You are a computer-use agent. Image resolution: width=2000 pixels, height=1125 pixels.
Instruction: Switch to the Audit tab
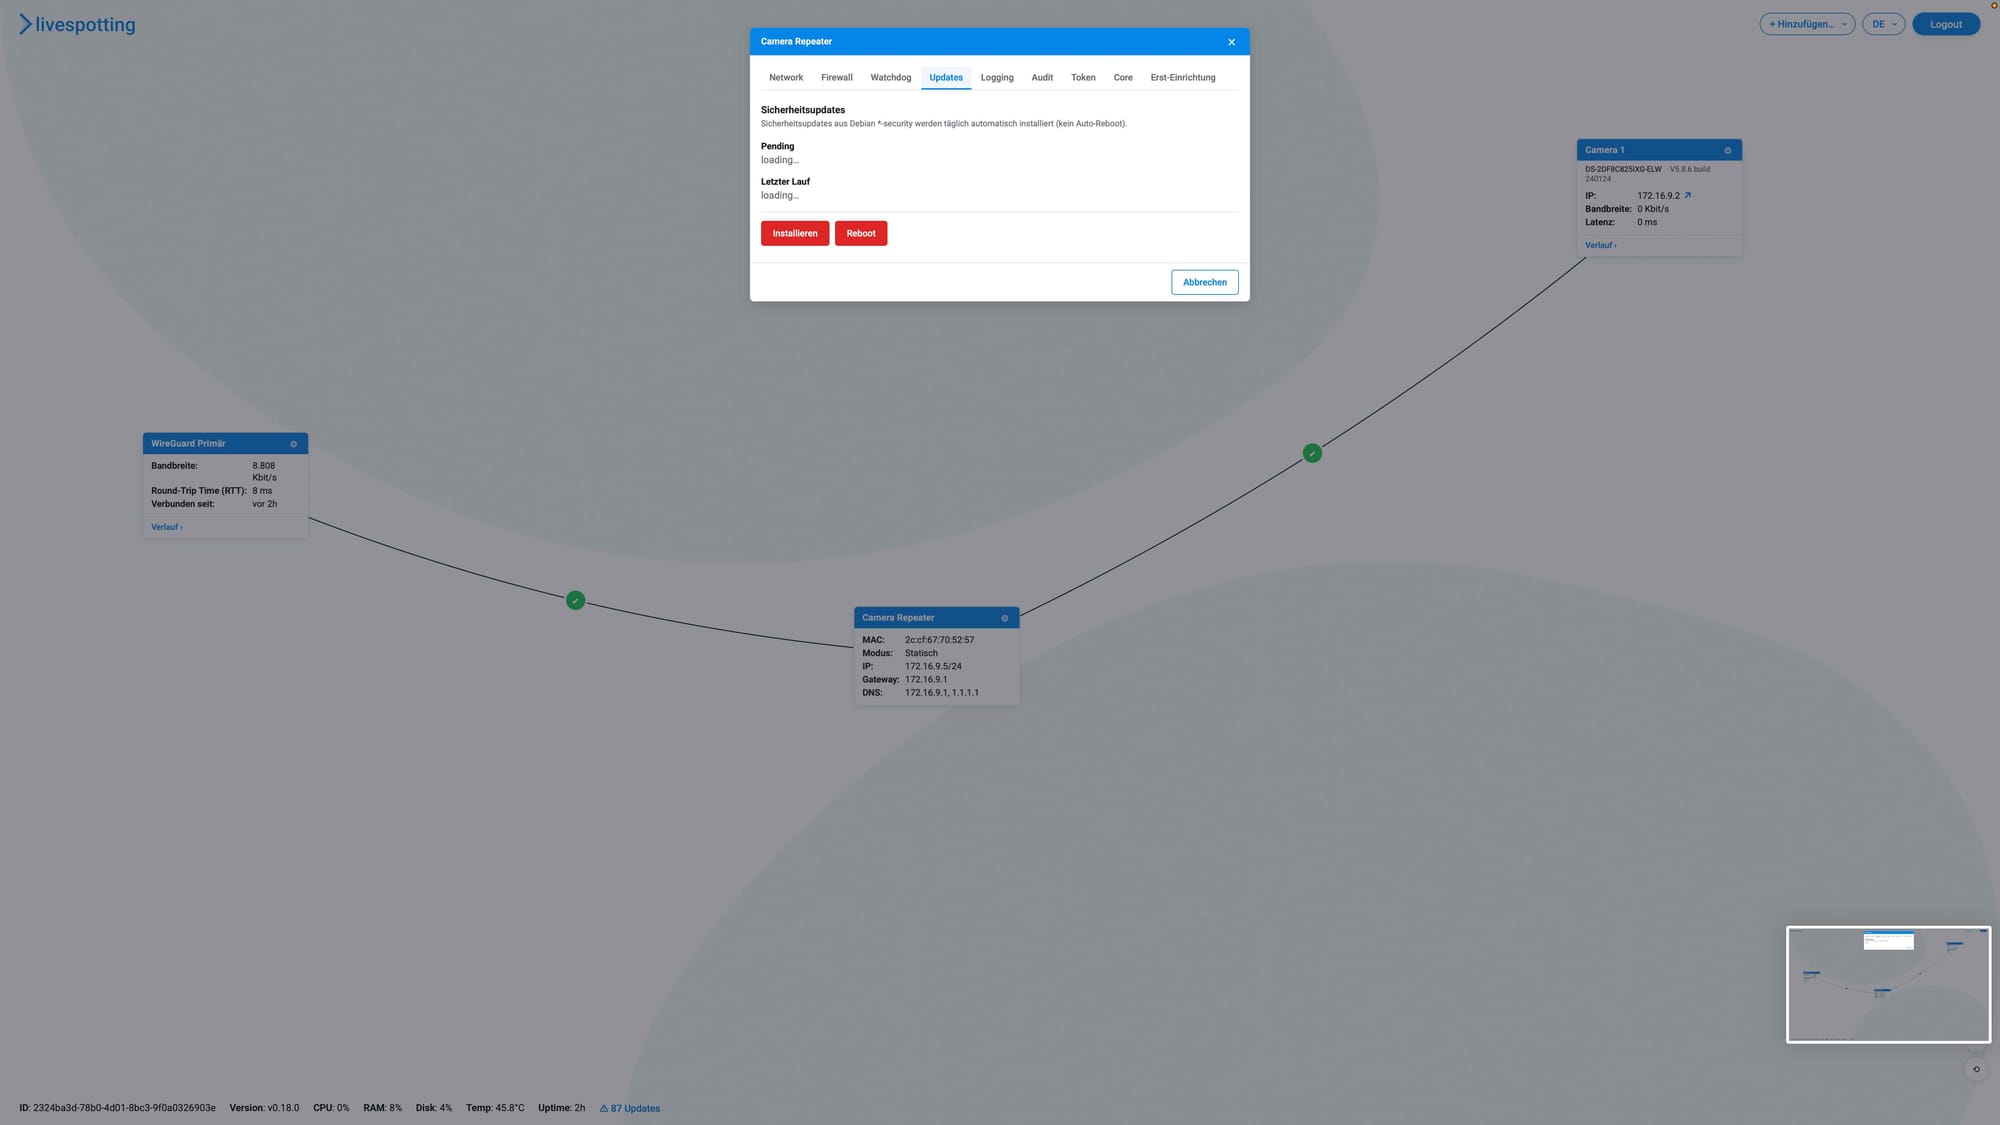1042,78
